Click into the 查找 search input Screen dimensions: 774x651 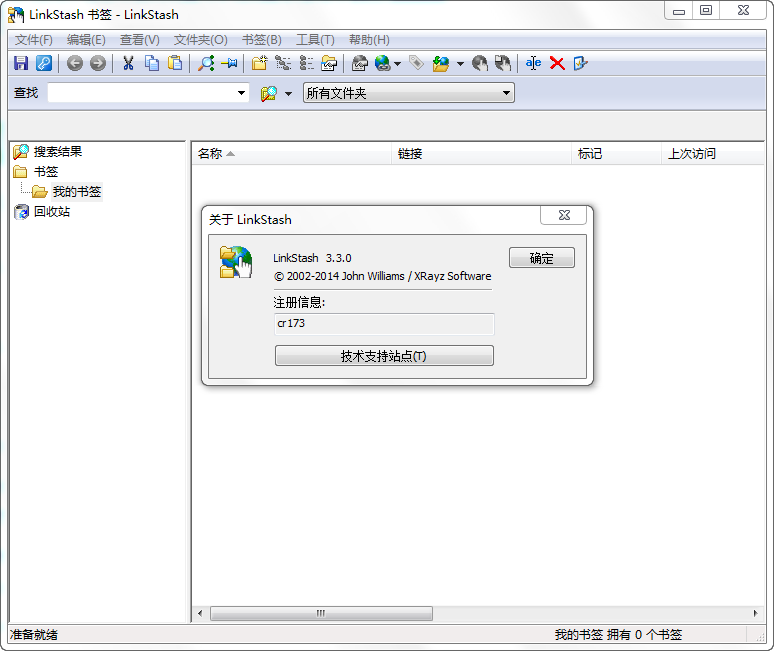(142, 93)
